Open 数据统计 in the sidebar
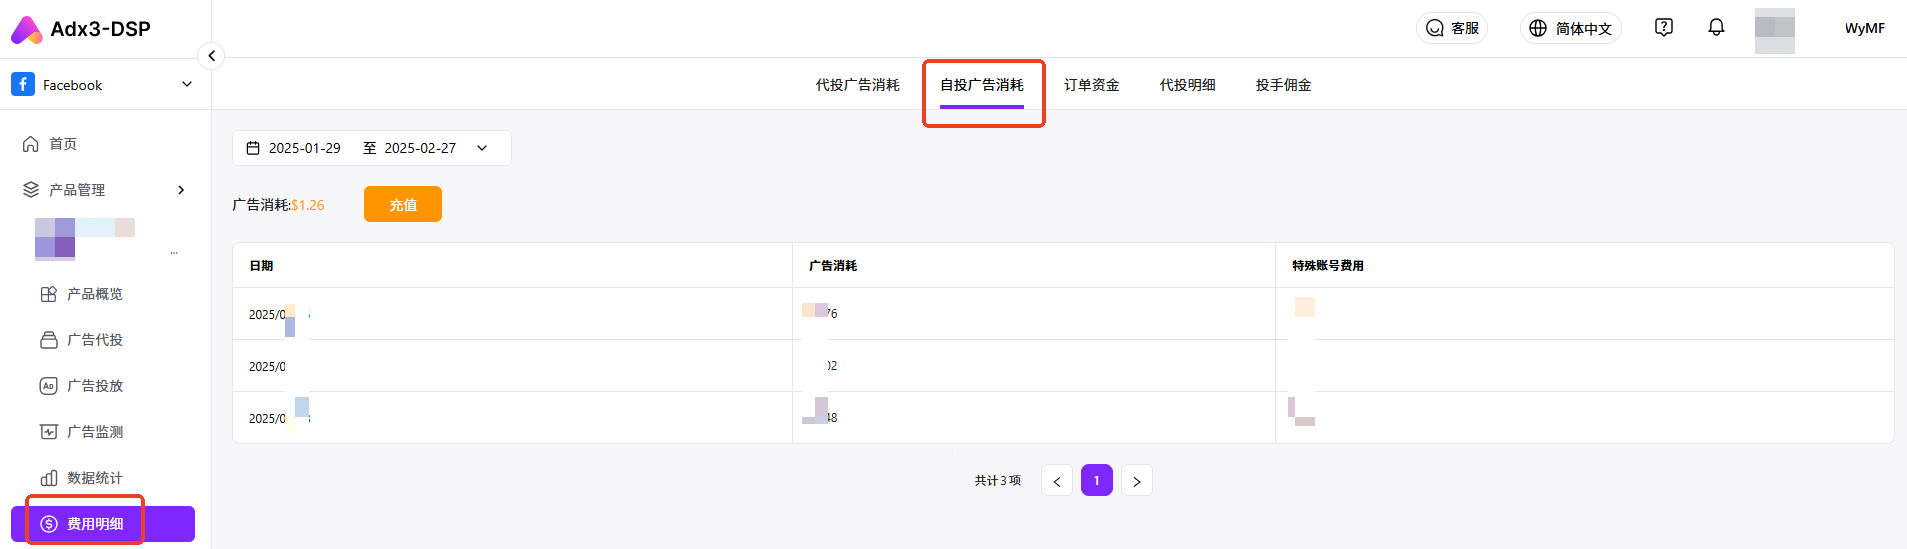This screenshot has height=549, width=1907. (x=94, y=478)
